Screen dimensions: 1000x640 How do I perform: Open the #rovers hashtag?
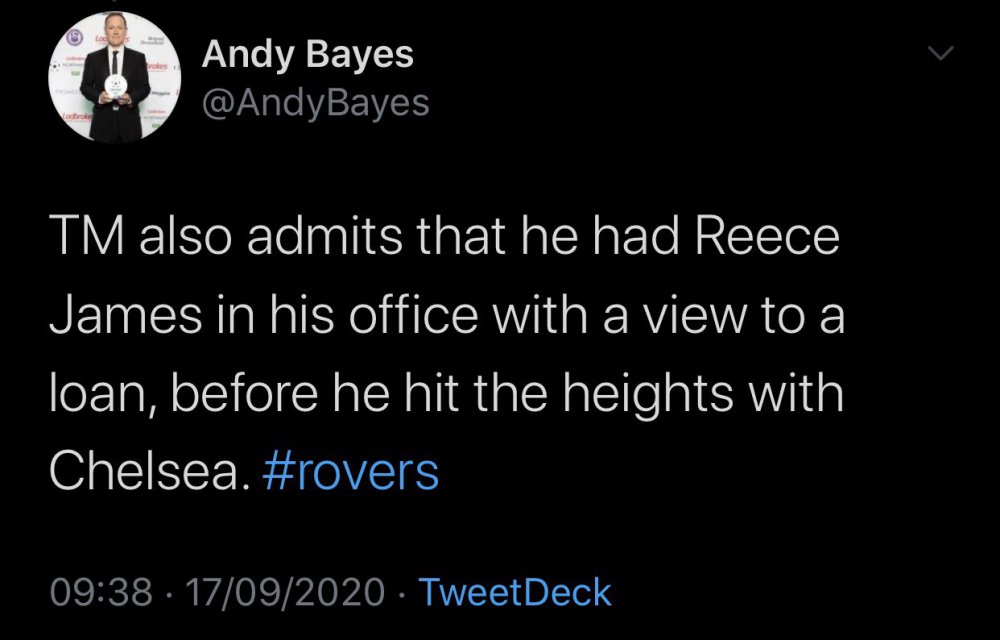350,472
